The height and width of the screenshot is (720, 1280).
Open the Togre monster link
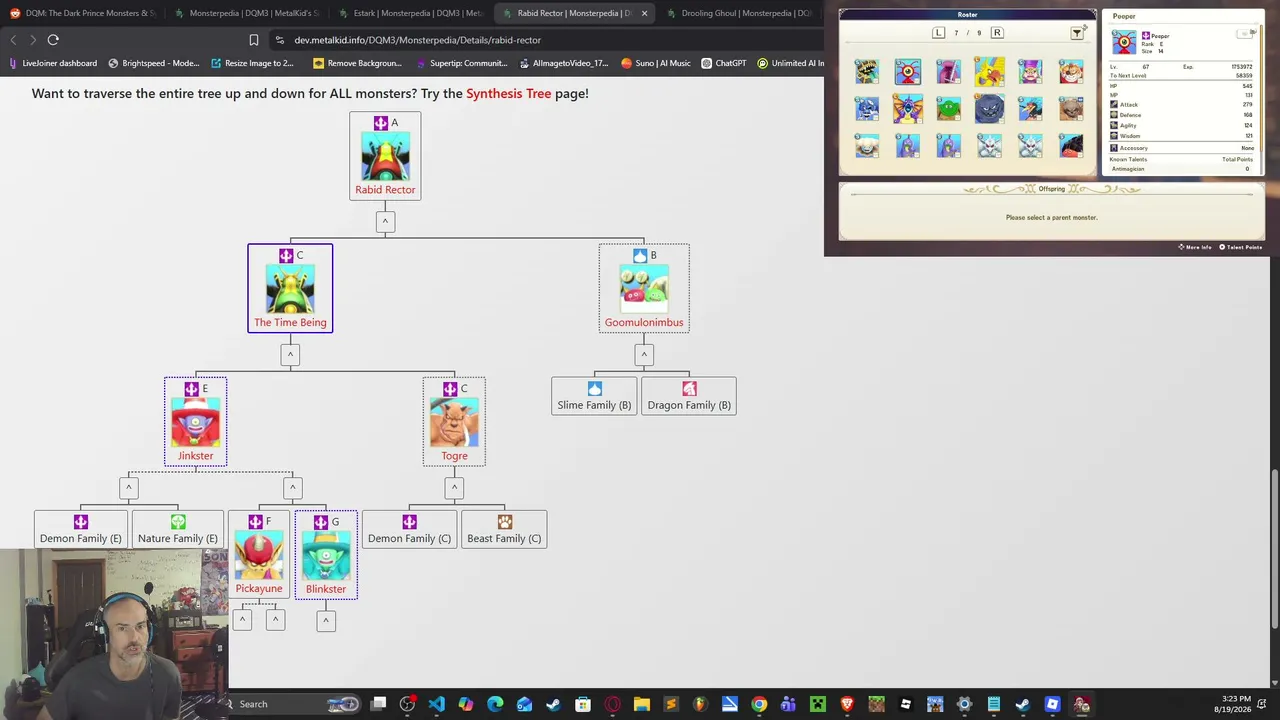click(x=454, y=455)
